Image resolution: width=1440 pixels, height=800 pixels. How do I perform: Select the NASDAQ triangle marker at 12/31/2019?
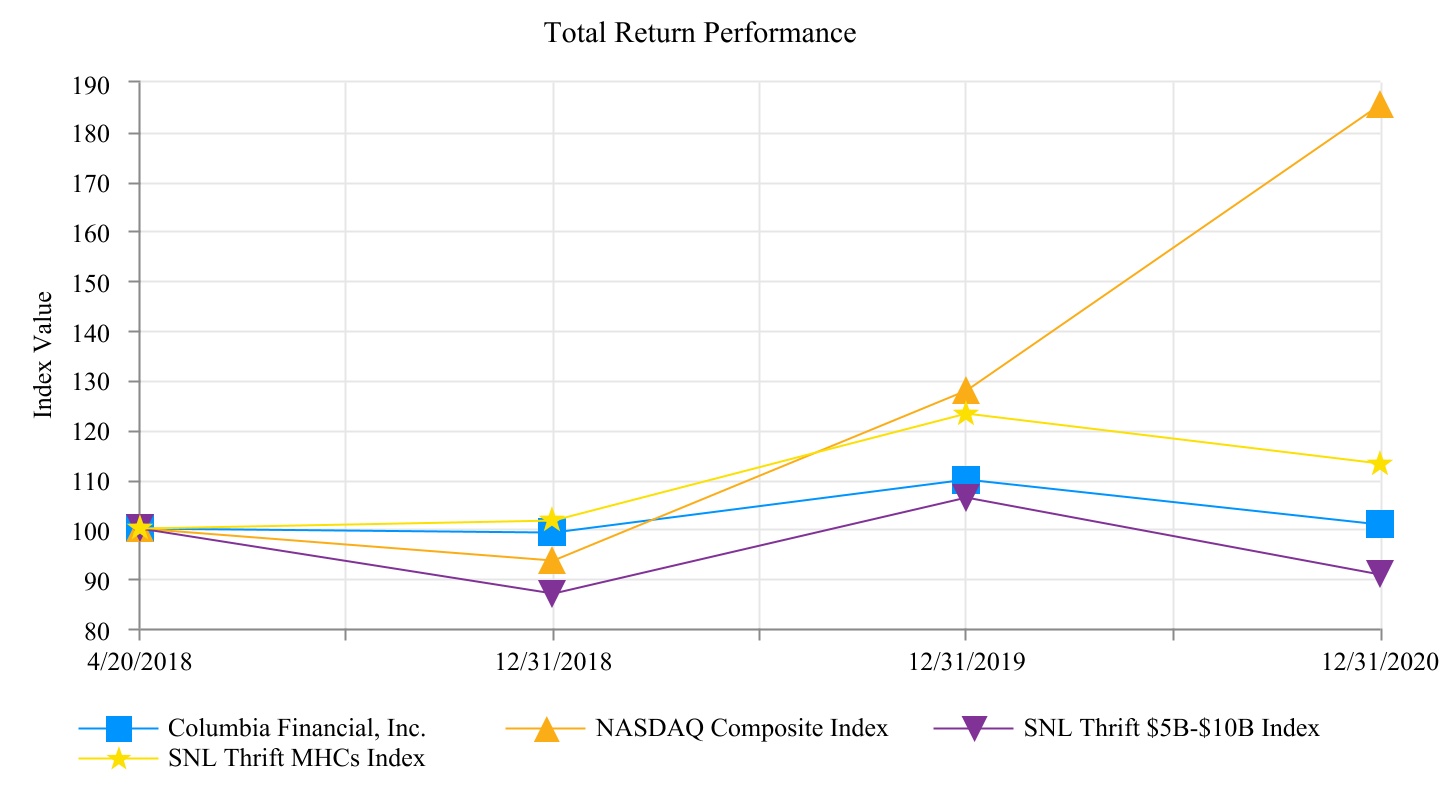pyautogui.click(x=966, y=389)
